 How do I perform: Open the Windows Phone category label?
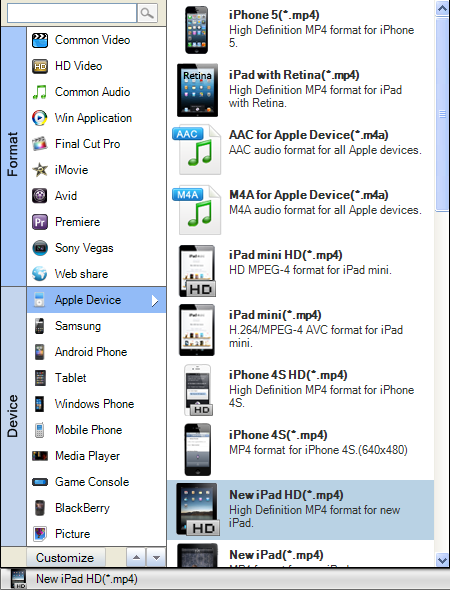click(x=94, y=404)
